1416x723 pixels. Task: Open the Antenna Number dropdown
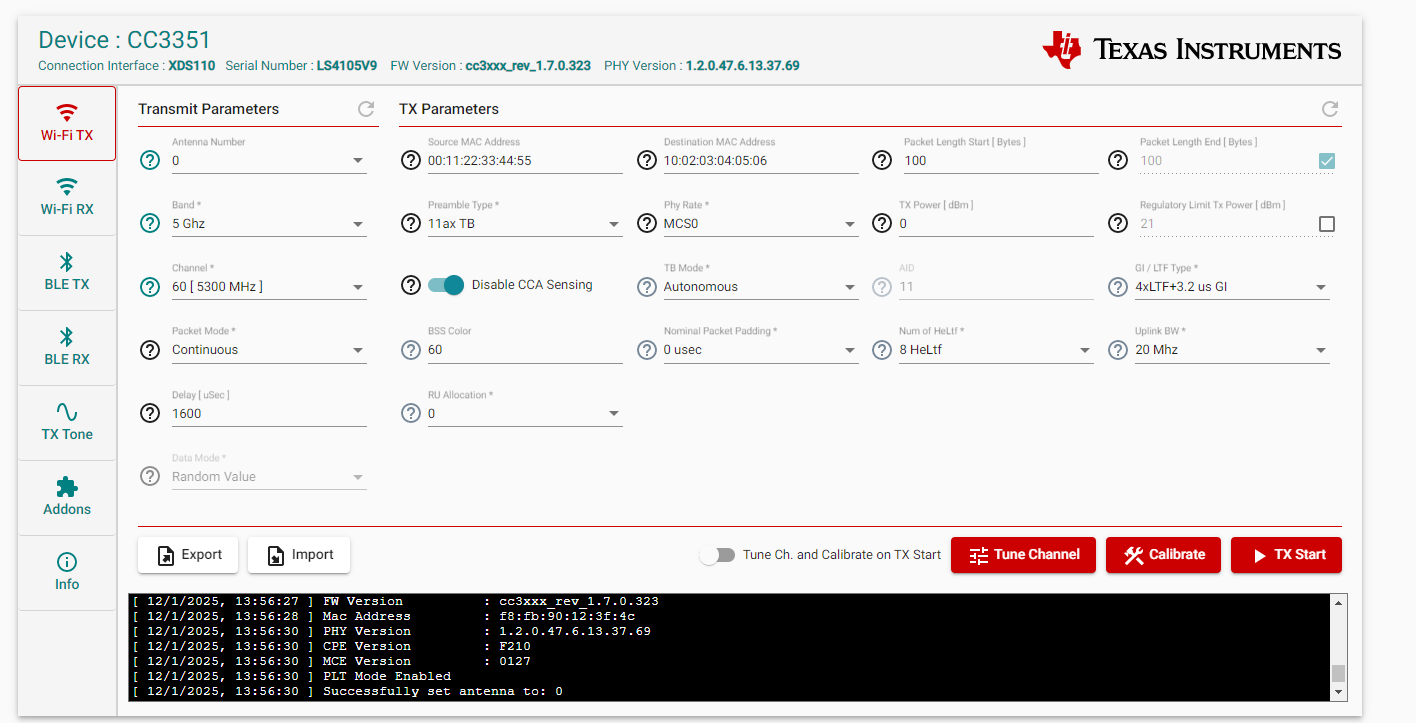pyautogui.click(x=269, y=160)
